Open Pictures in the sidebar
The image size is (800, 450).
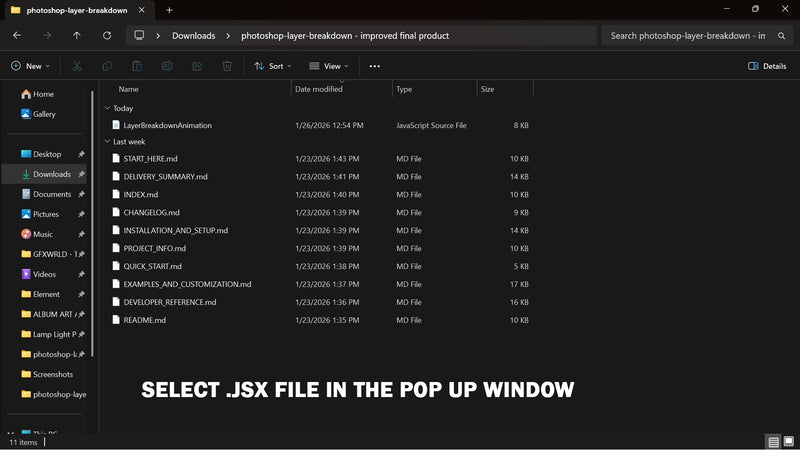46,214
